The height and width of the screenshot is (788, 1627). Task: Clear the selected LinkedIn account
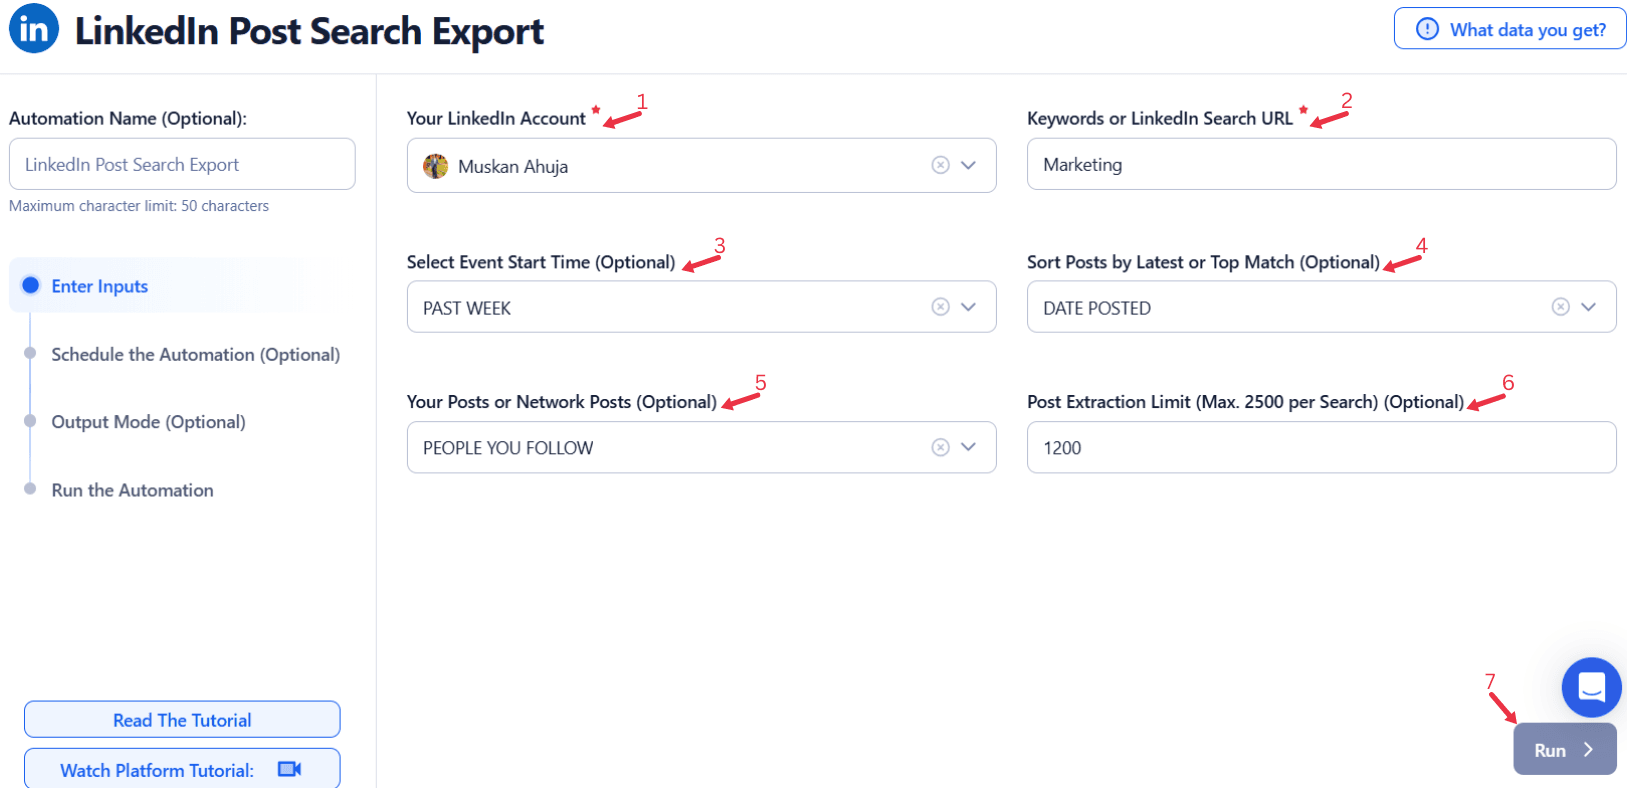[x=940, y=165]
